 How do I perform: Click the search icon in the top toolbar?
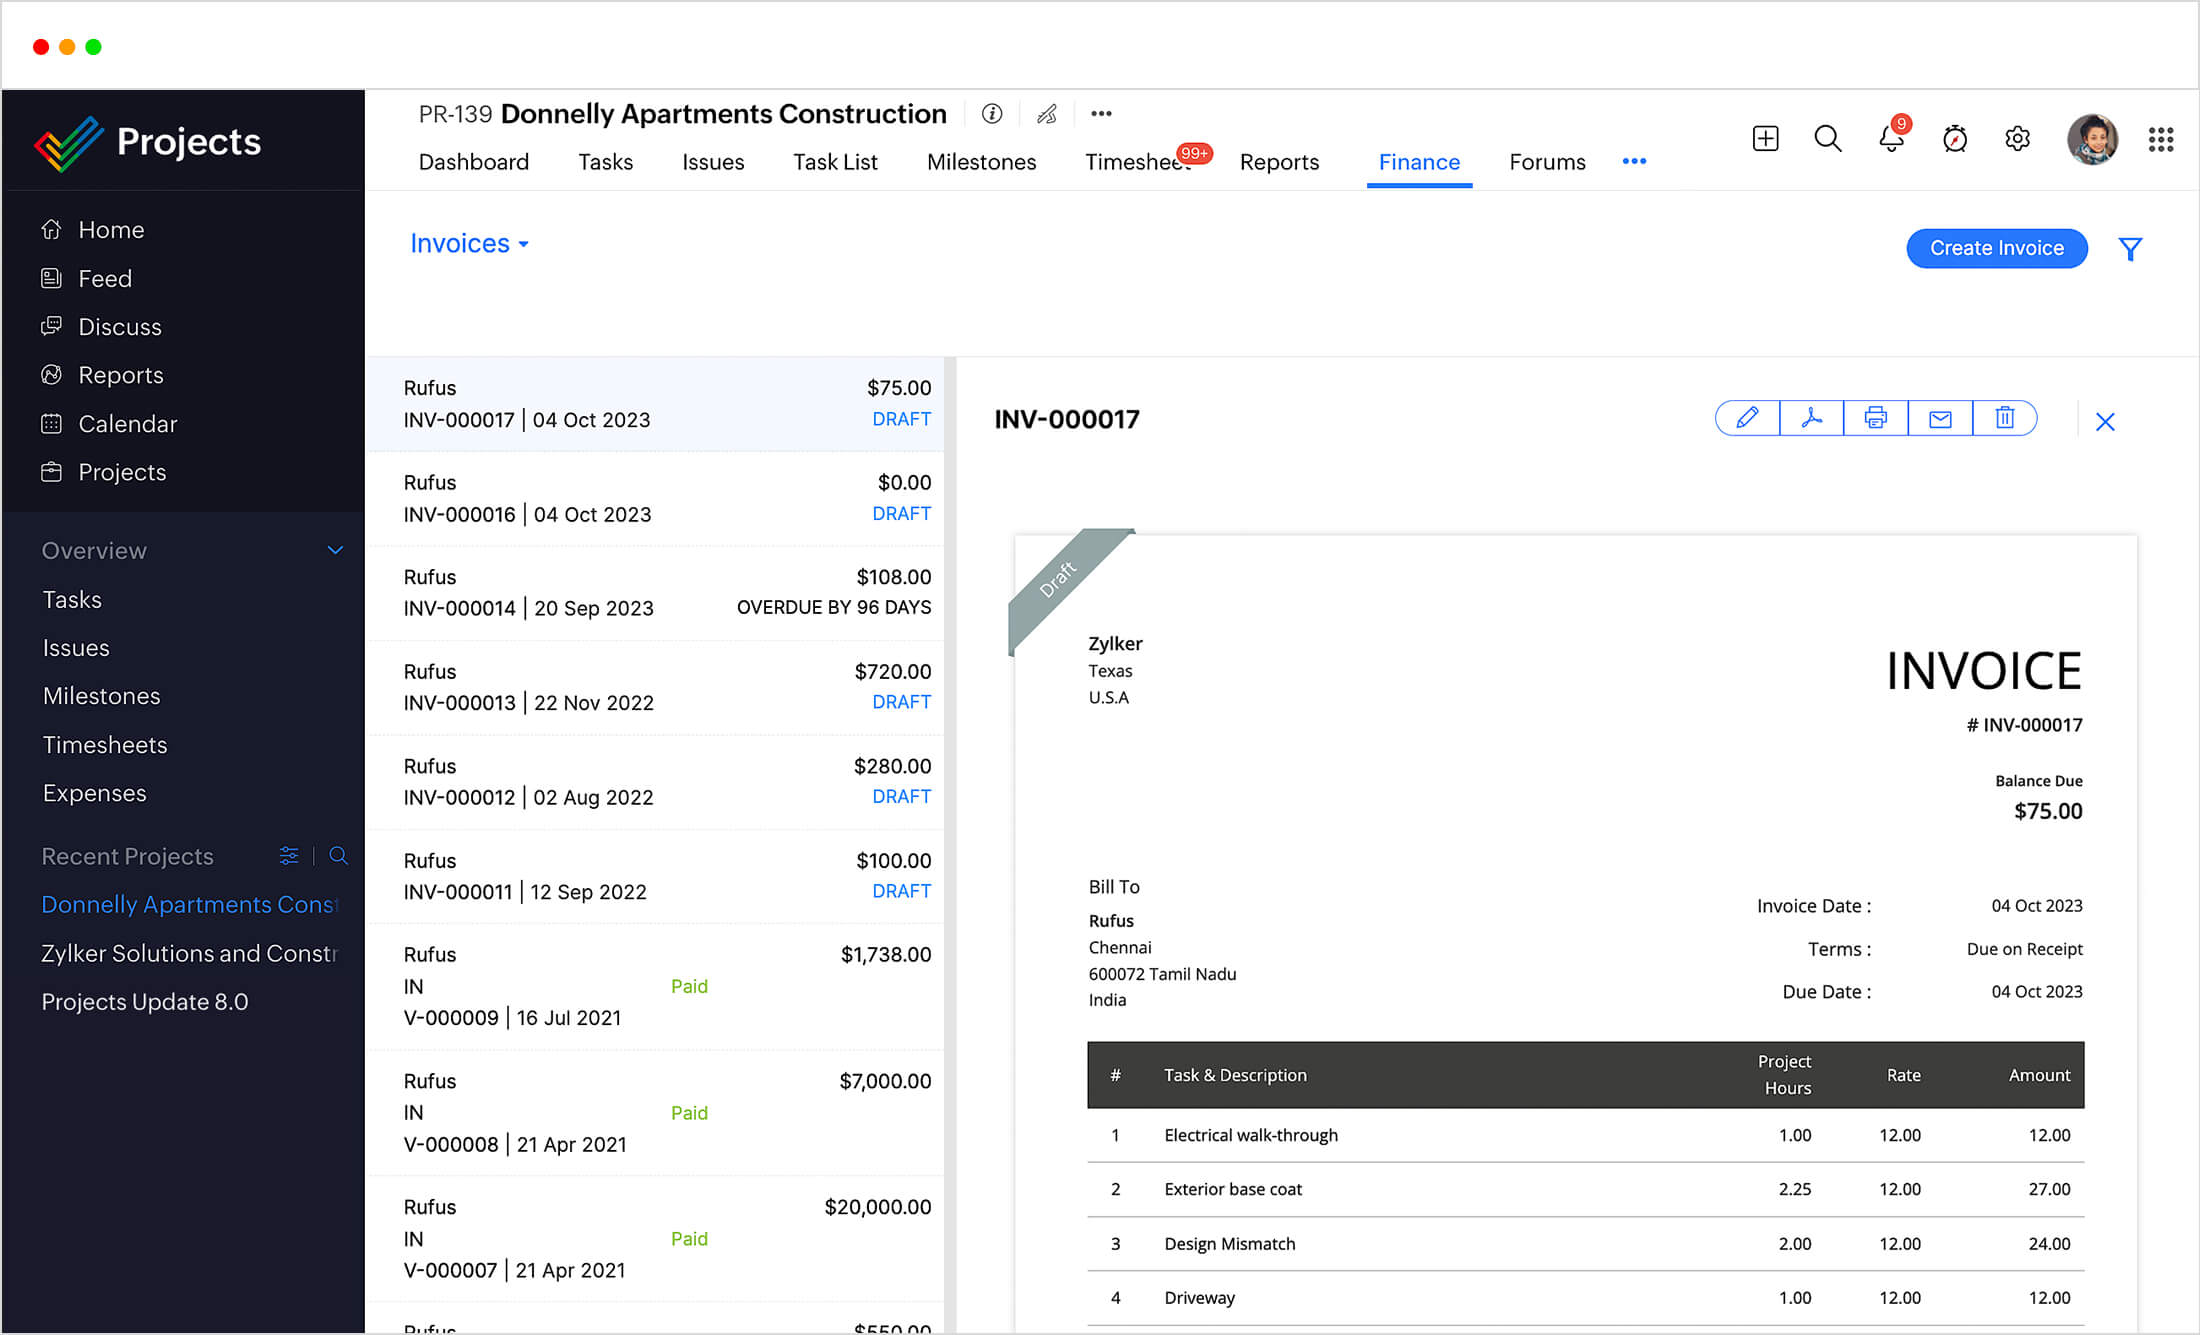pyautogui.click(x=1826, y=137)
